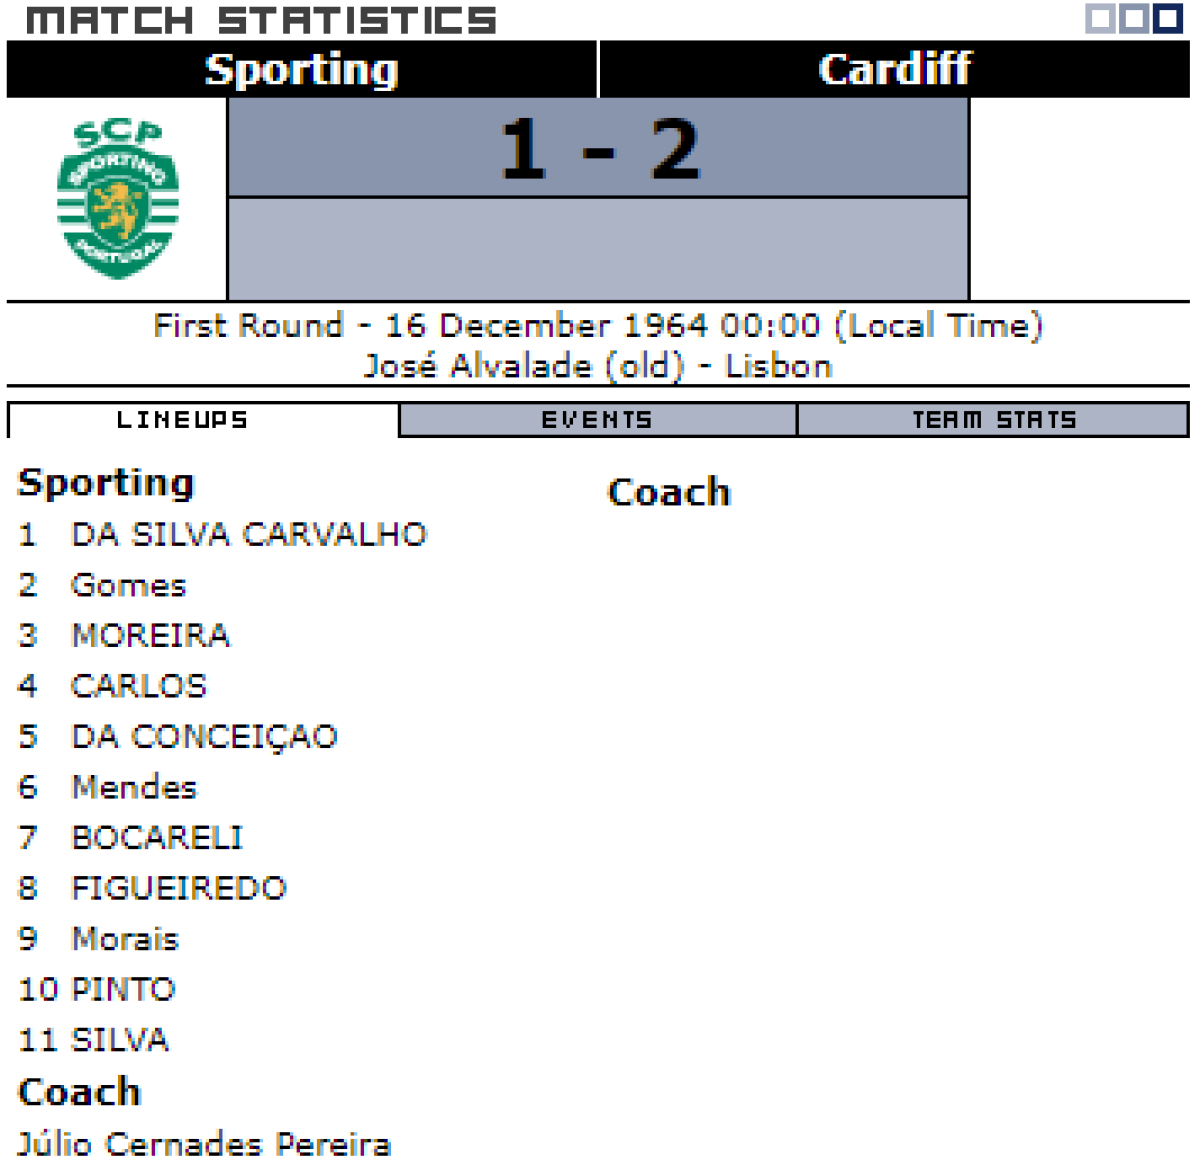Screen dimensions: 1200x1176
Task: Click the dark rightmost square icon top-right
Action: pos(1168,18)
